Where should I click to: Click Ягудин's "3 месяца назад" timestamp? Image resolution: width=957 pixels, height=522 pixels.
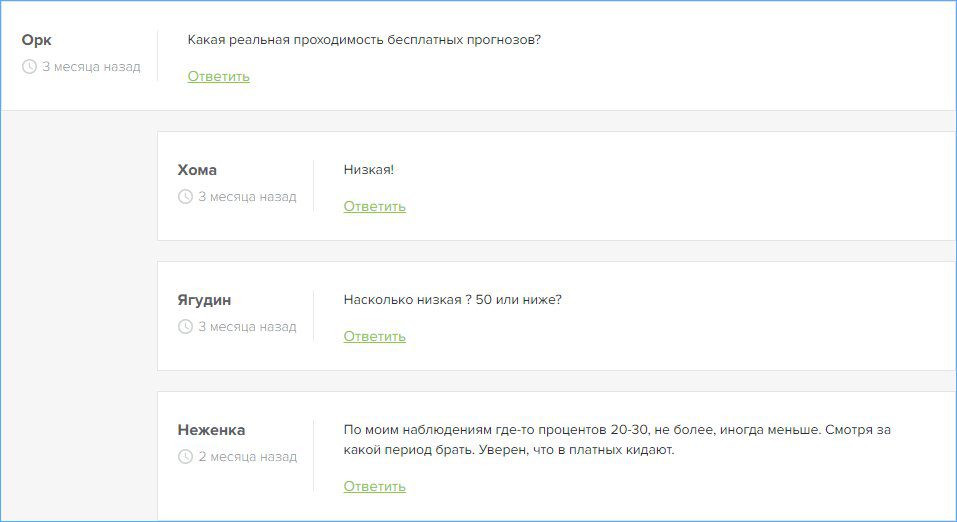(x=247, y=327)
